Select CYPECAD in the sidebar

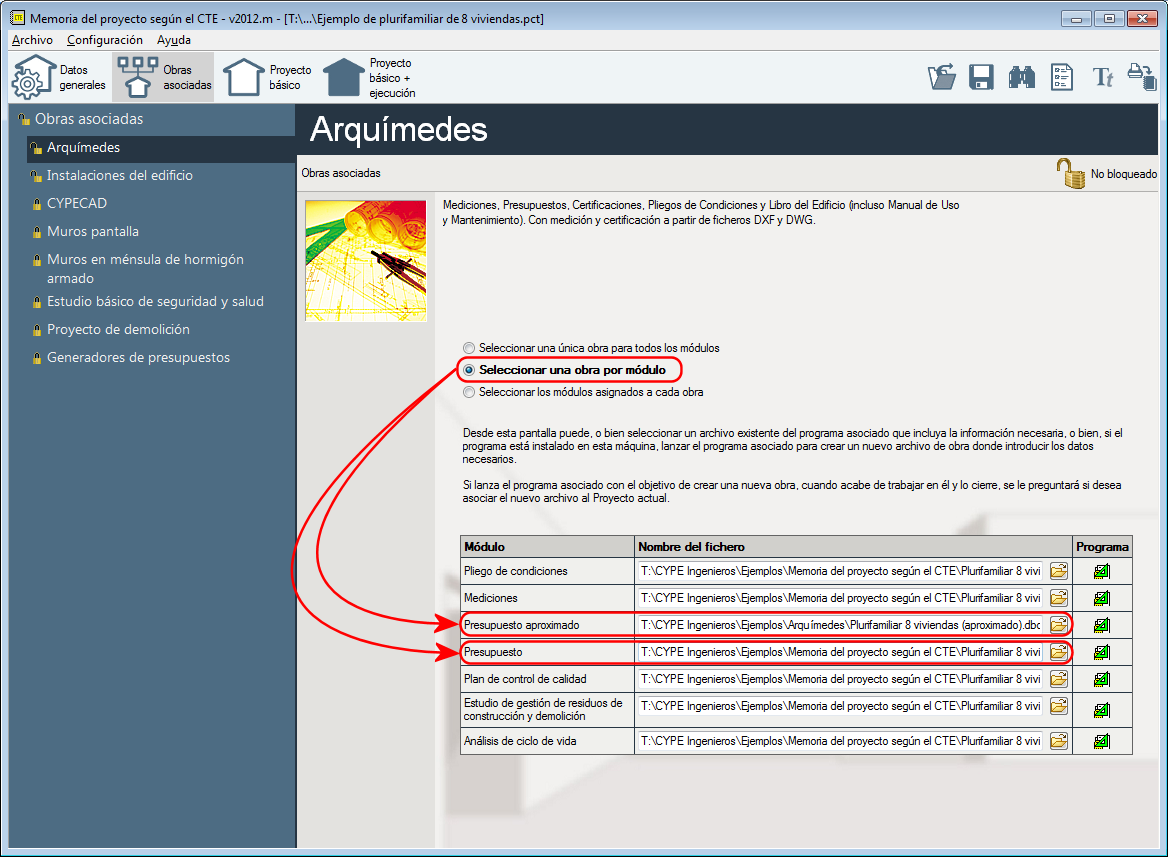click(x=77, y=203)
